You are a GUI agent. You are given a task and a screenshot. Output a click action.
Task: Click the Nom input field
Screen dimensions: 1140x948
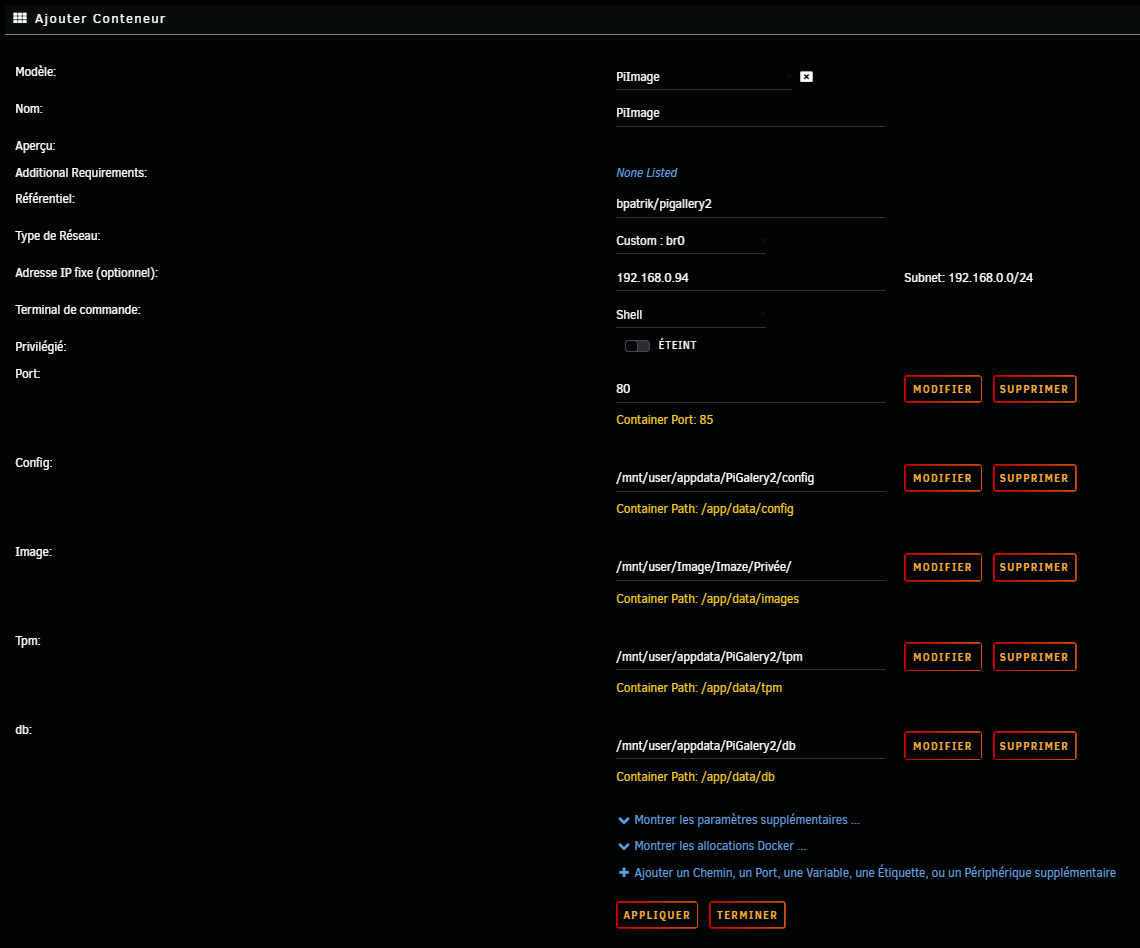click(750, 112)
